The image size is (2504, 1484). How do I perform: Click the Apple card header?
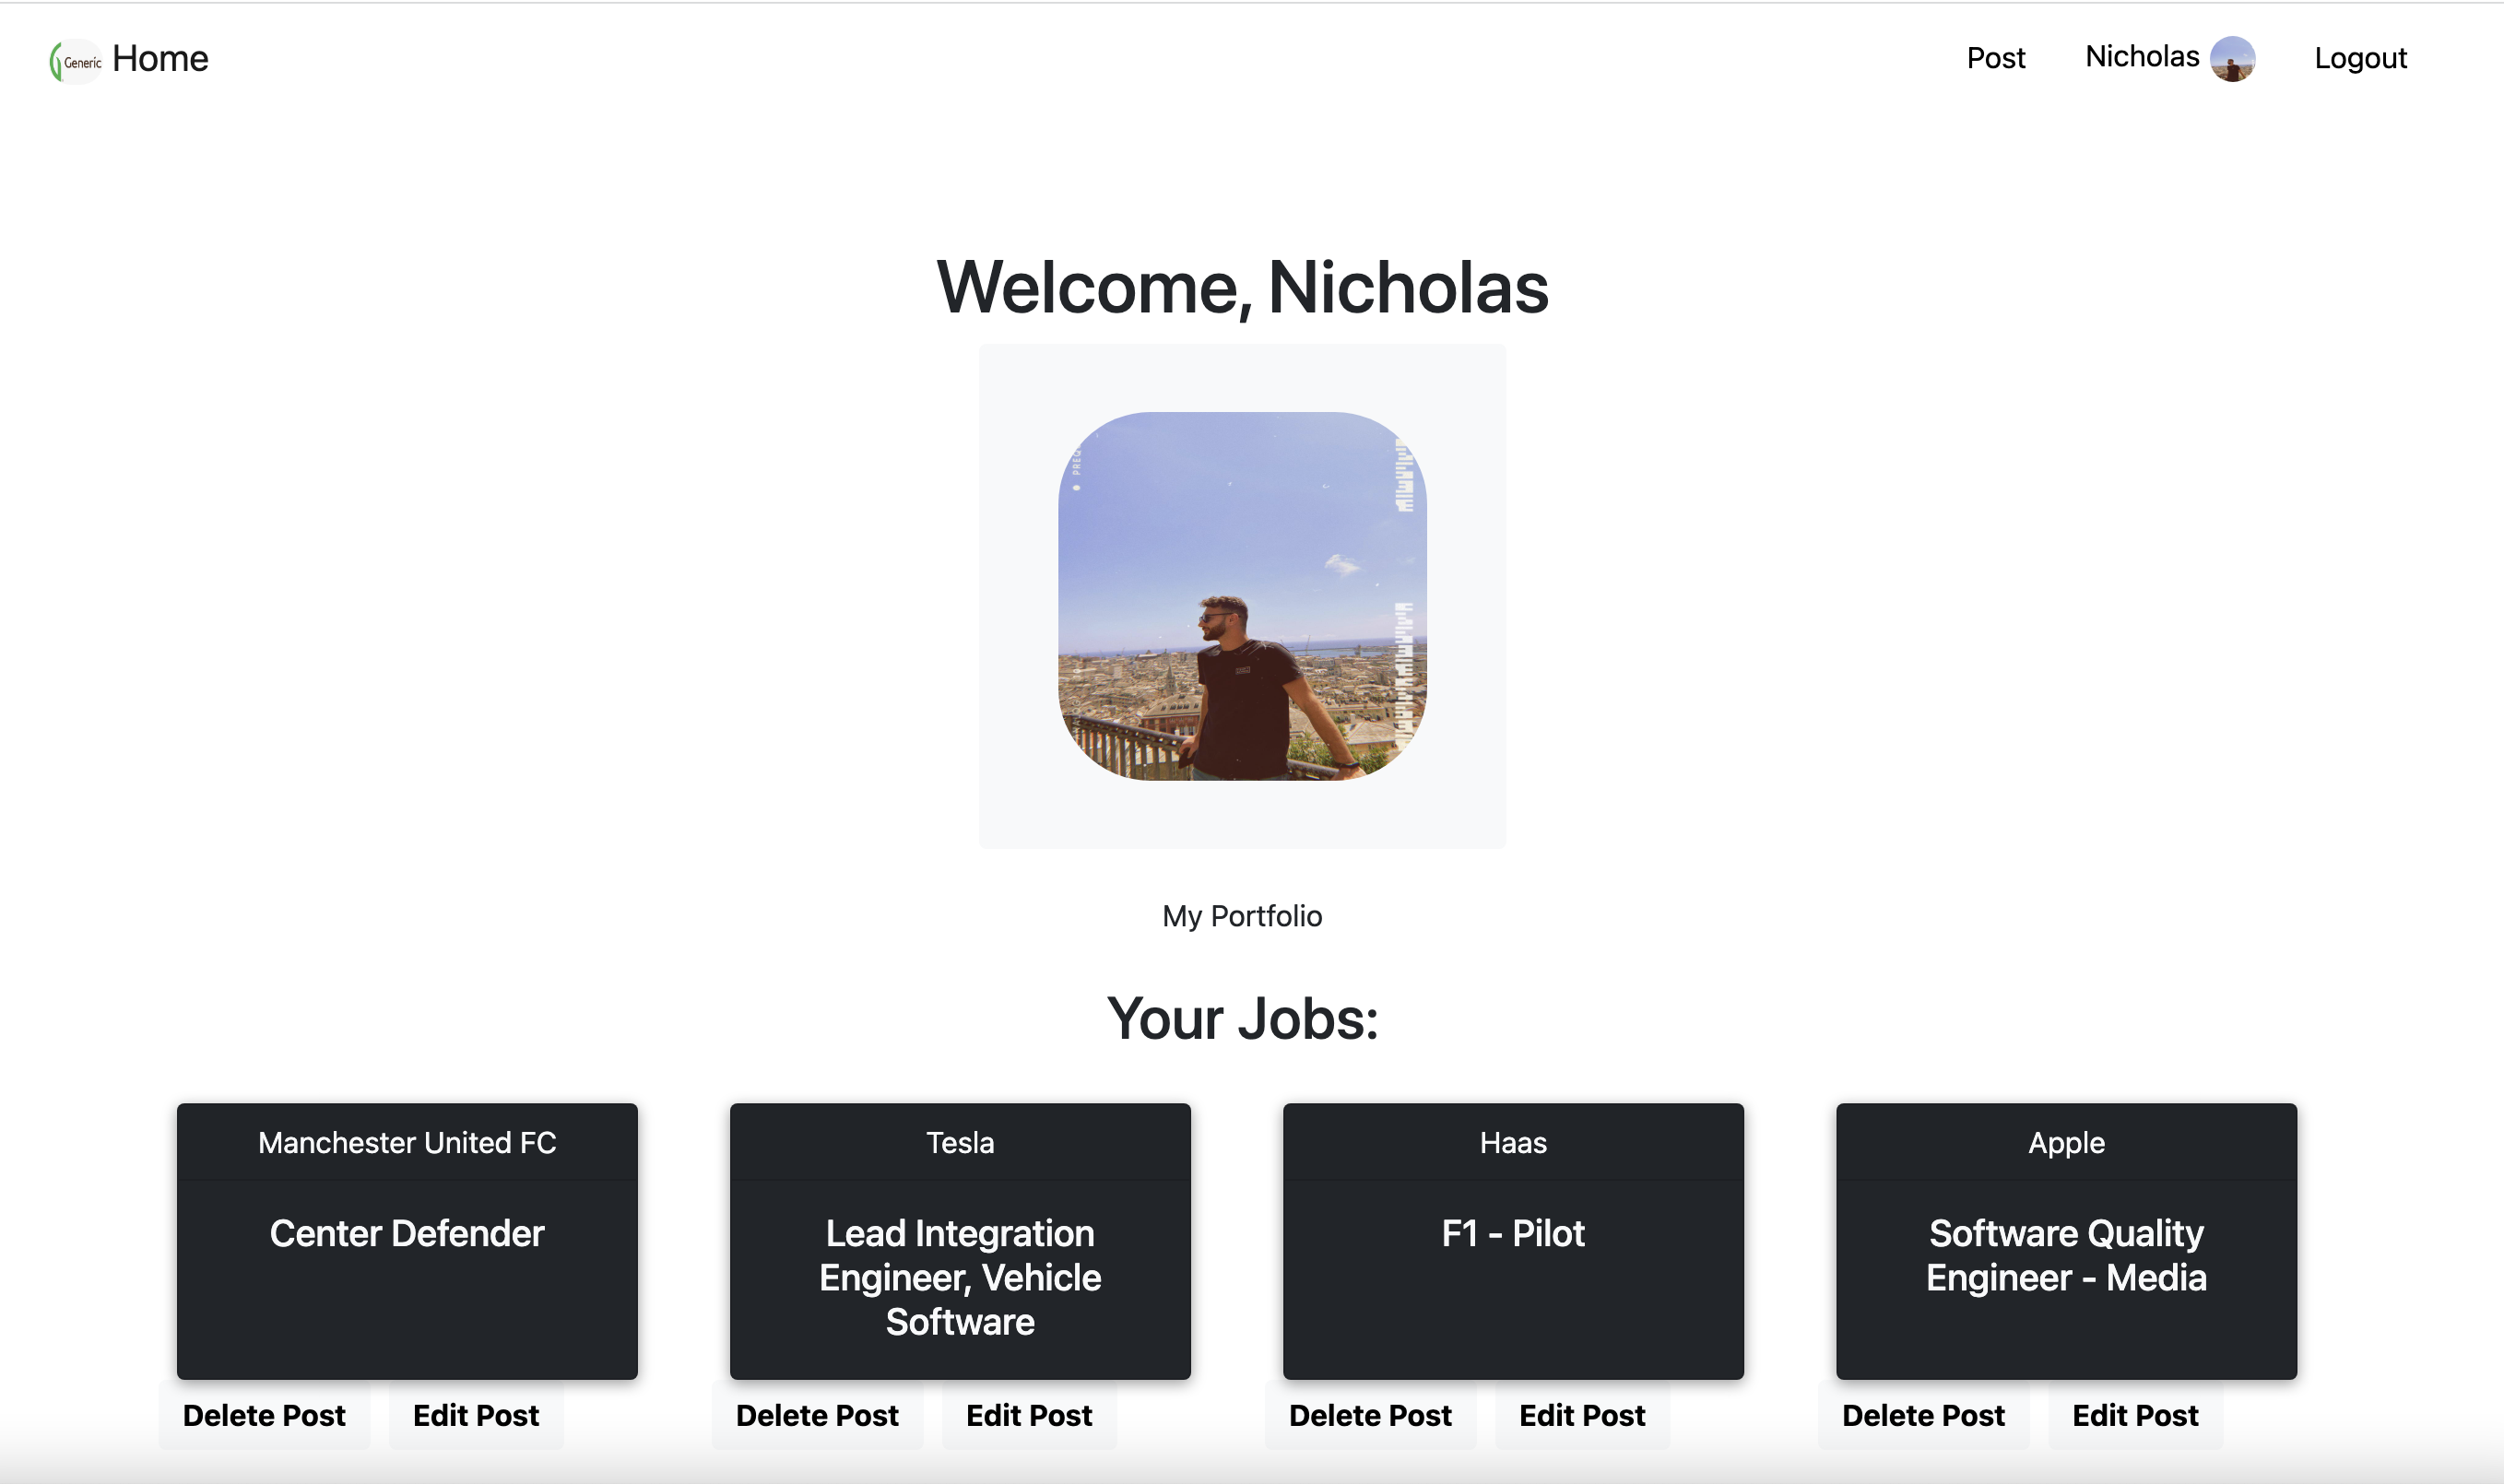pyautogui.click(x=2066, y=1142)
